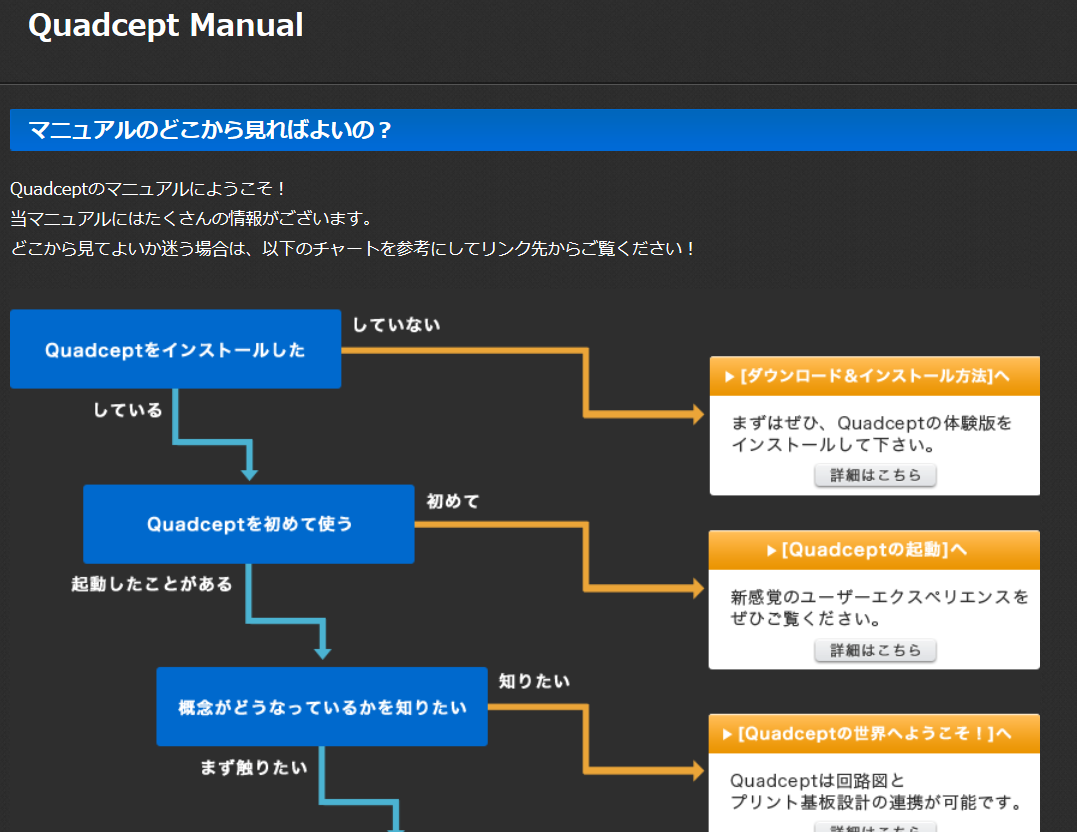Click the まず触りたい branch label
This screenshot has width=1077, height=832.
coord(253,767)
